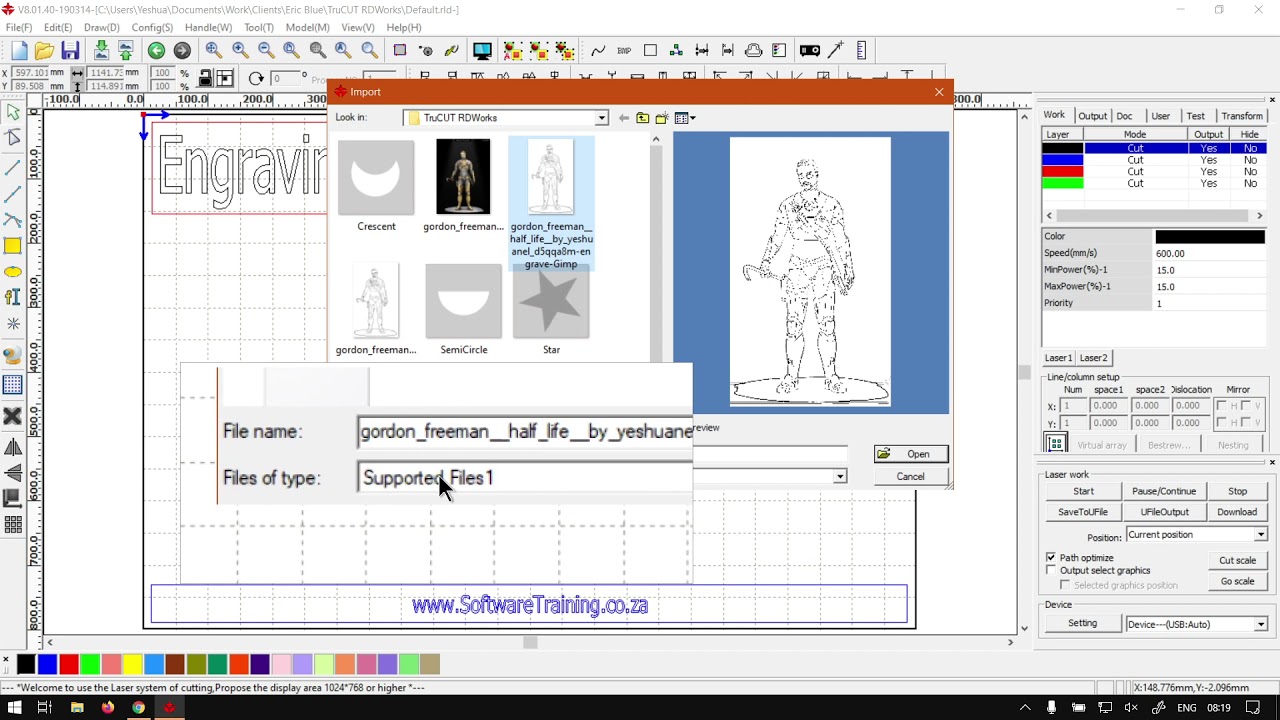1280x720 pixels.
Task: Save the document with the floppy icon
Action: [70, 51]
